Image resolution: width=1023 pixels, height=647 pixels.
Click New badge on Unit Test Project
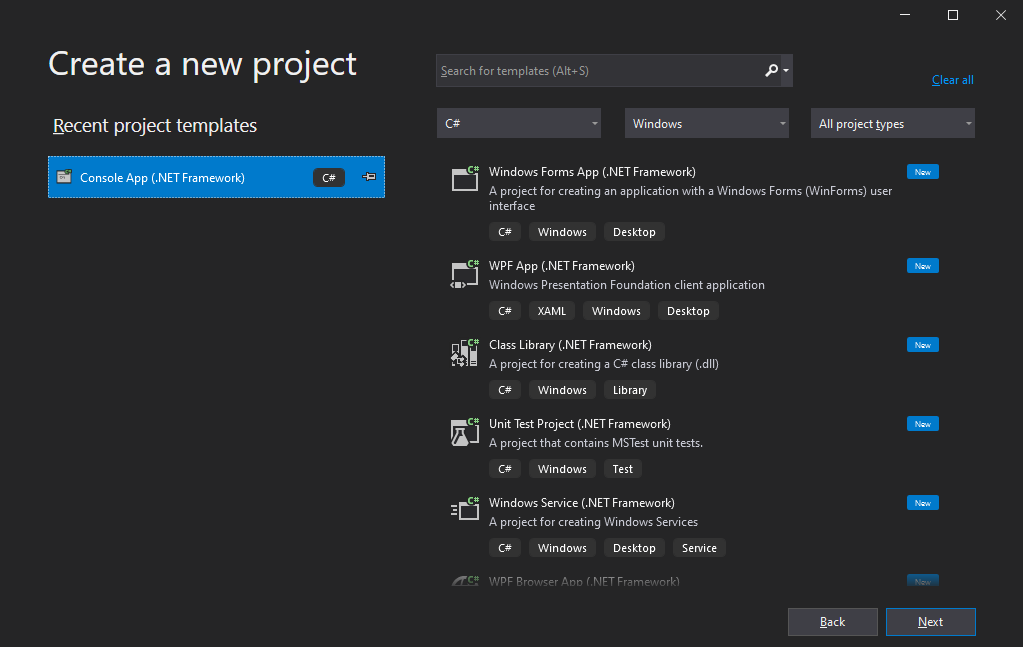pos(923,423)
